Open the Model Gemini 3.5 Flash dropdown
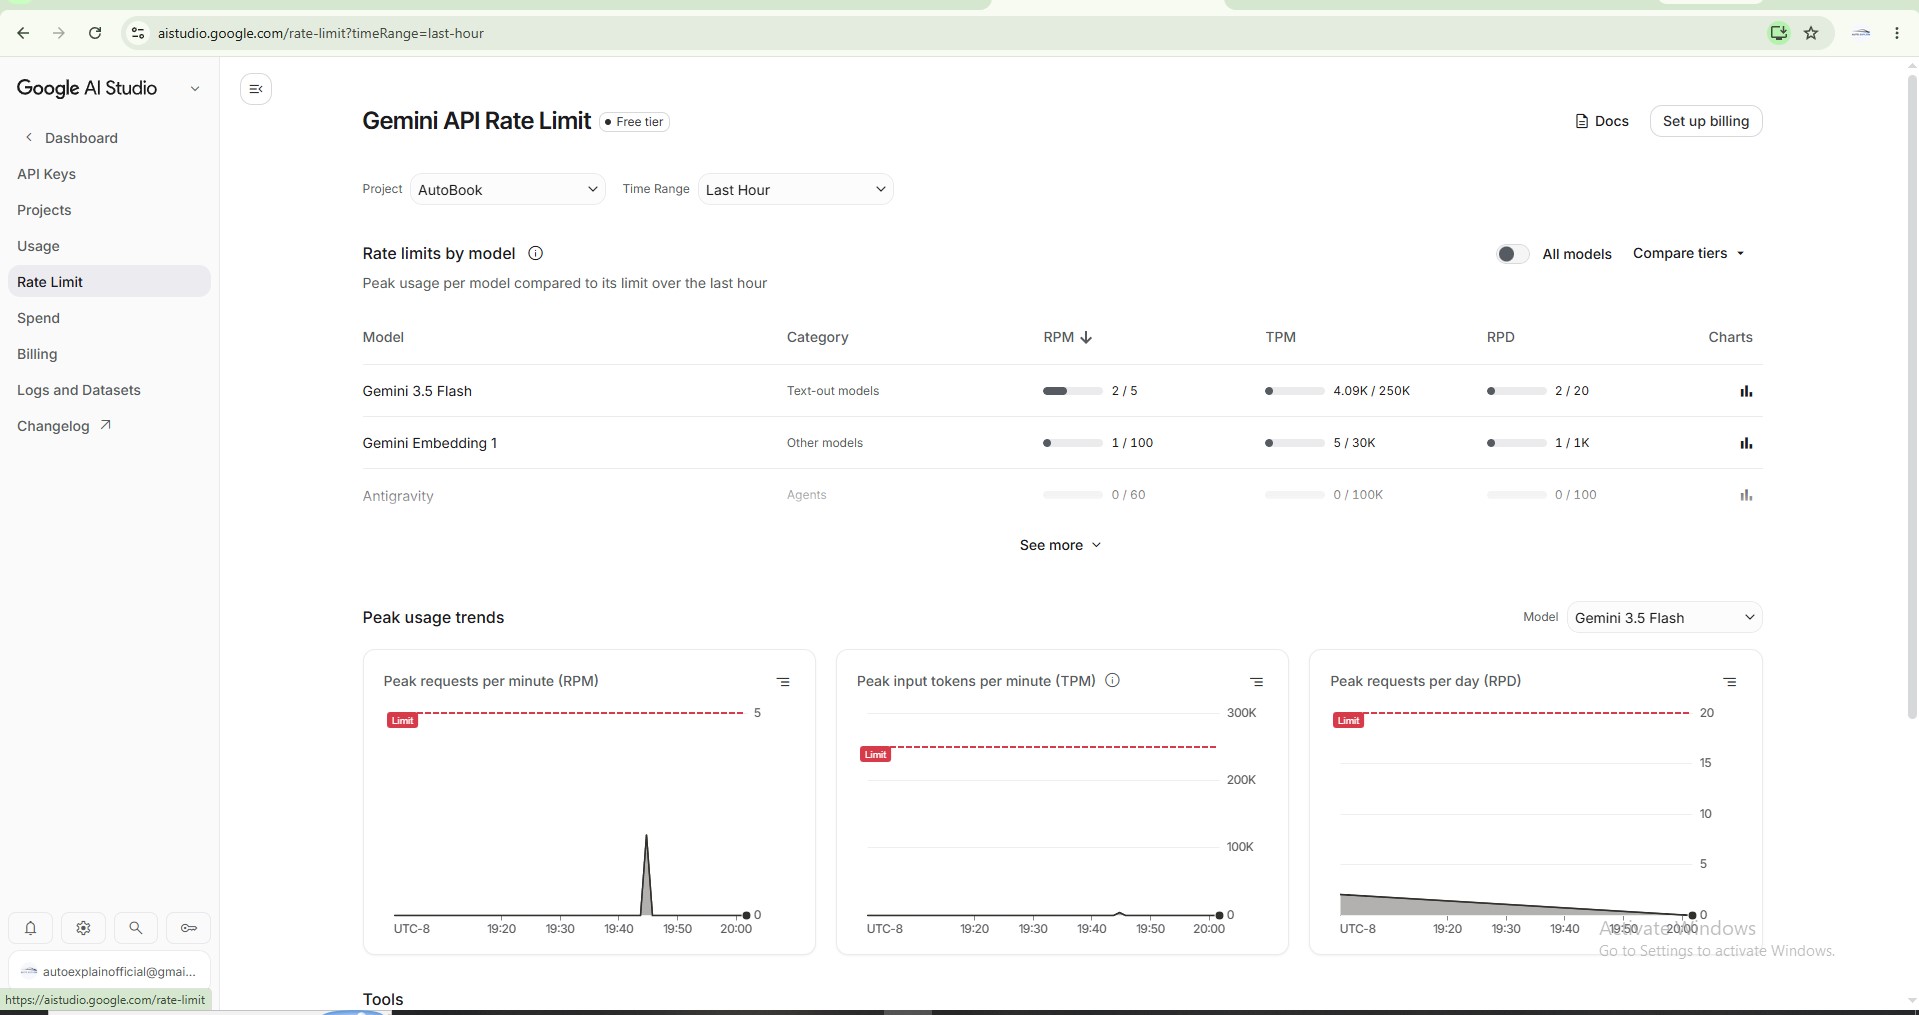 [1664, 617]
